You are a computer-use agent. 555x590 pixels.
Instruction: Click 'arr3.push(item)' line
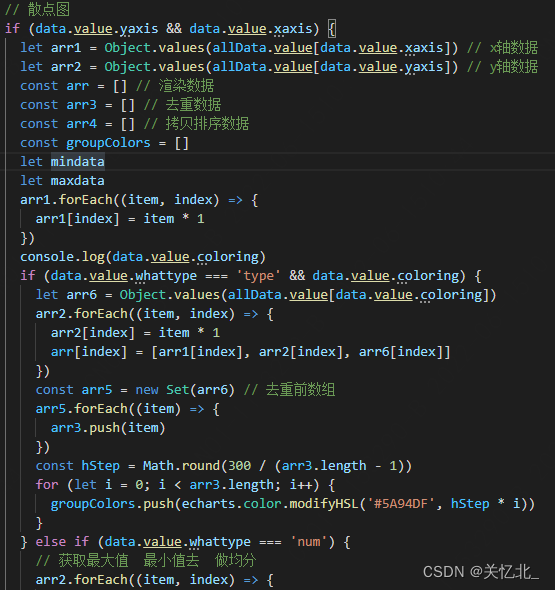point(108,428)
